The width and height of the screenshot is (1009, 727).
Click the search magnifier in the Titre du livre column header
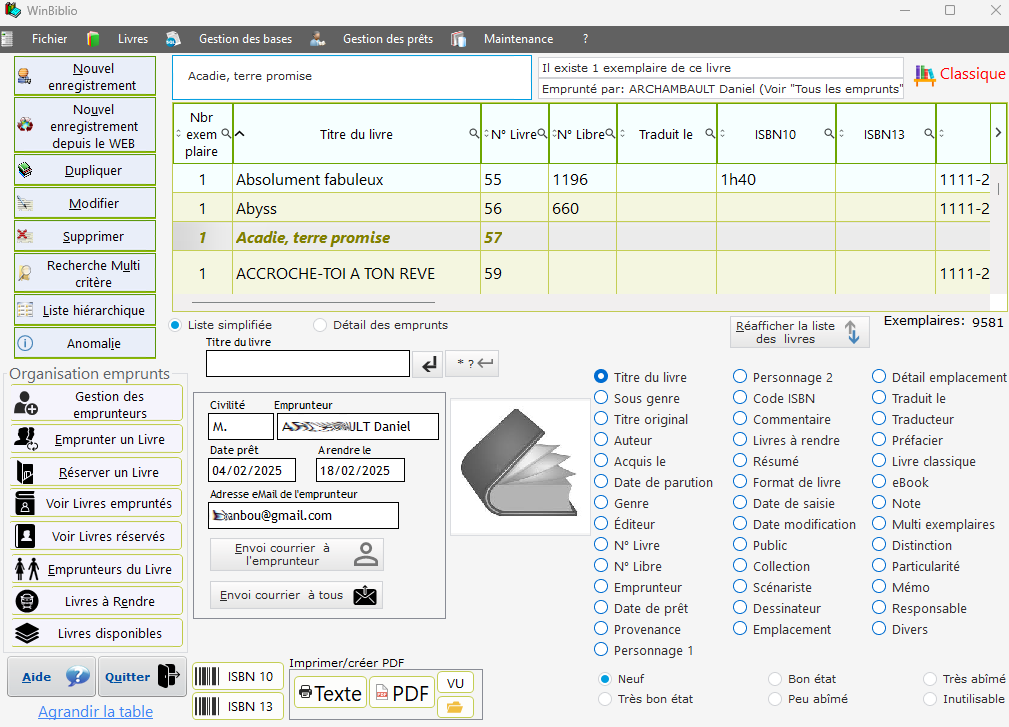coord(474,133)
